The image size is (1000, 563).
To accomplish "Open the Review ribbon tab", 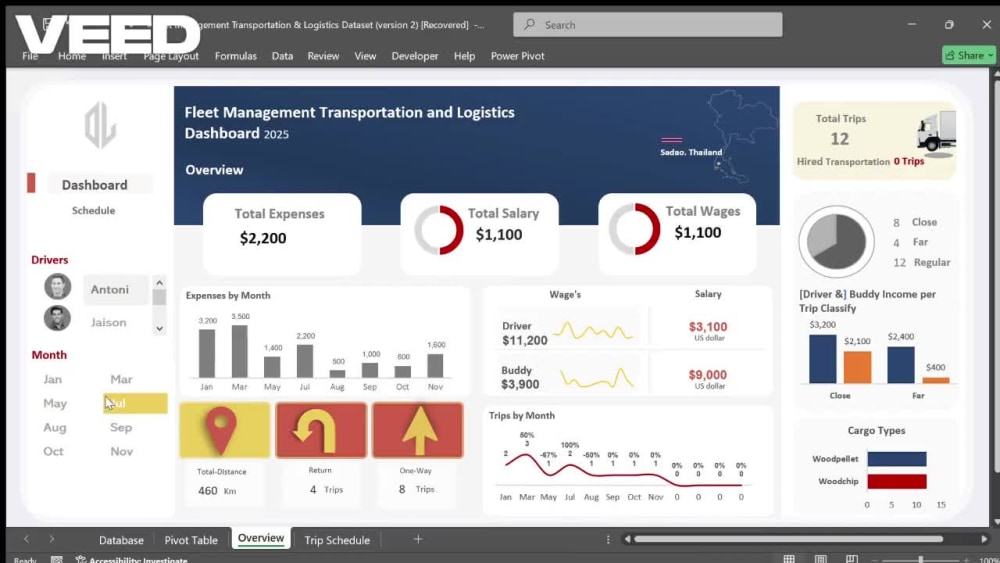I will click(x=323, y=56).
